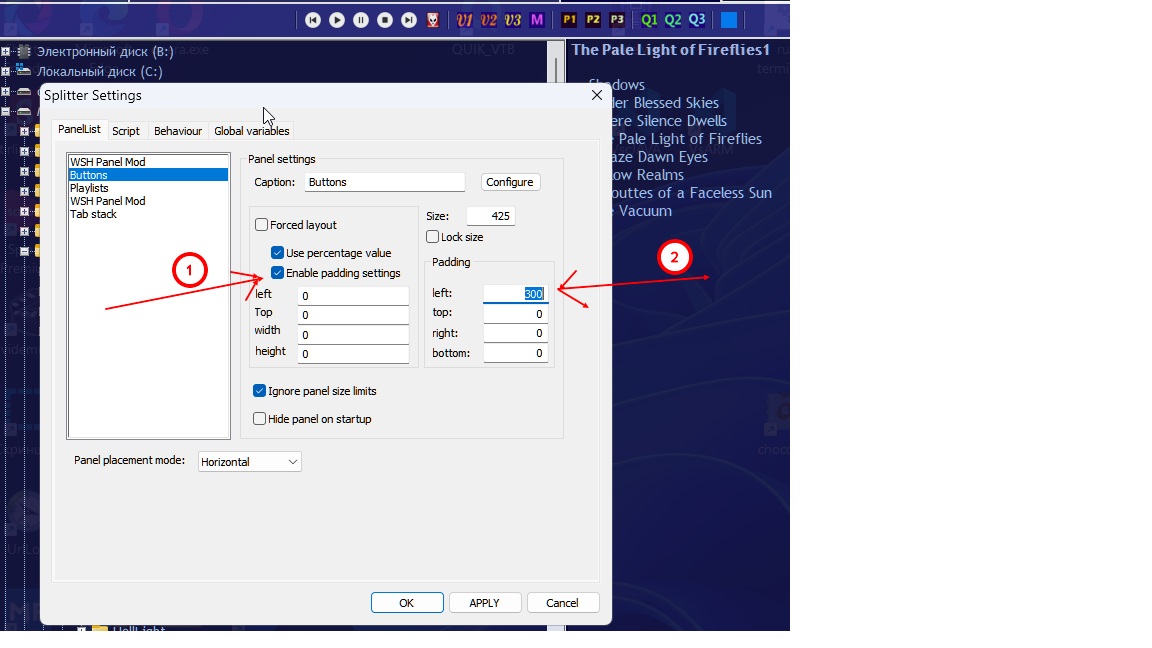Select the P2 toolbar icon
The height and width of the screenshot is (648, 1152).
click(593, 20)
